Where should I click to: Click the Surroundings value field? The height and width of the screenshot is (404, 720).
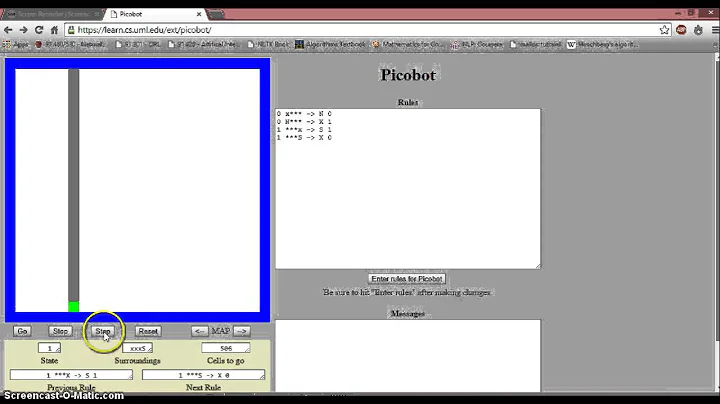(137, 348)
